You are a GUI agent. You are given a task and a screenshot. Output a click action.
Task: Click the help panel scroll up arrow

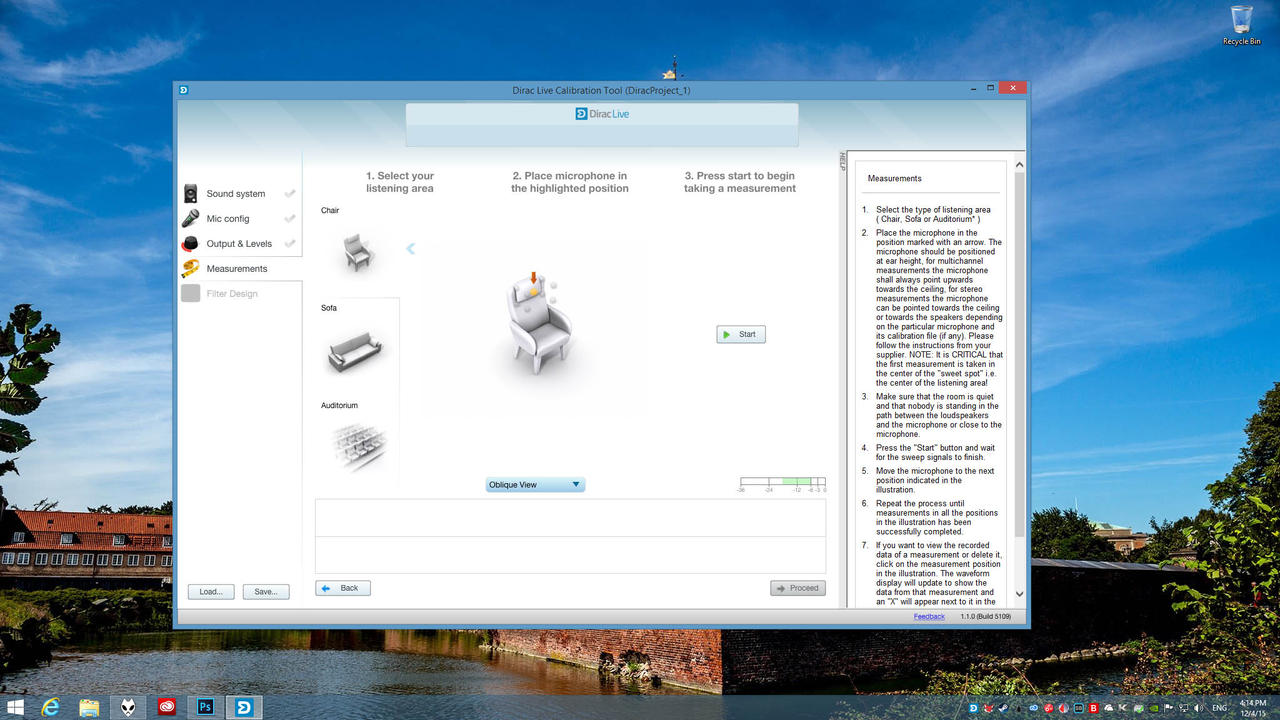coord(1019,165)
